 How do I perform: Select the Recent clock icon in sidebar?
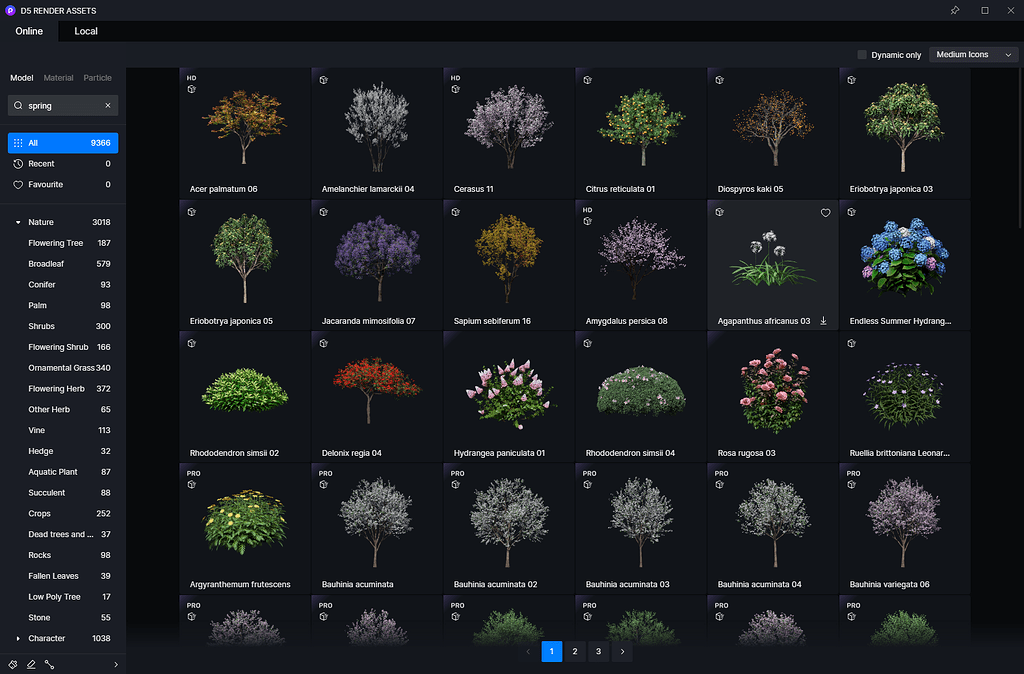click(18, 163)
